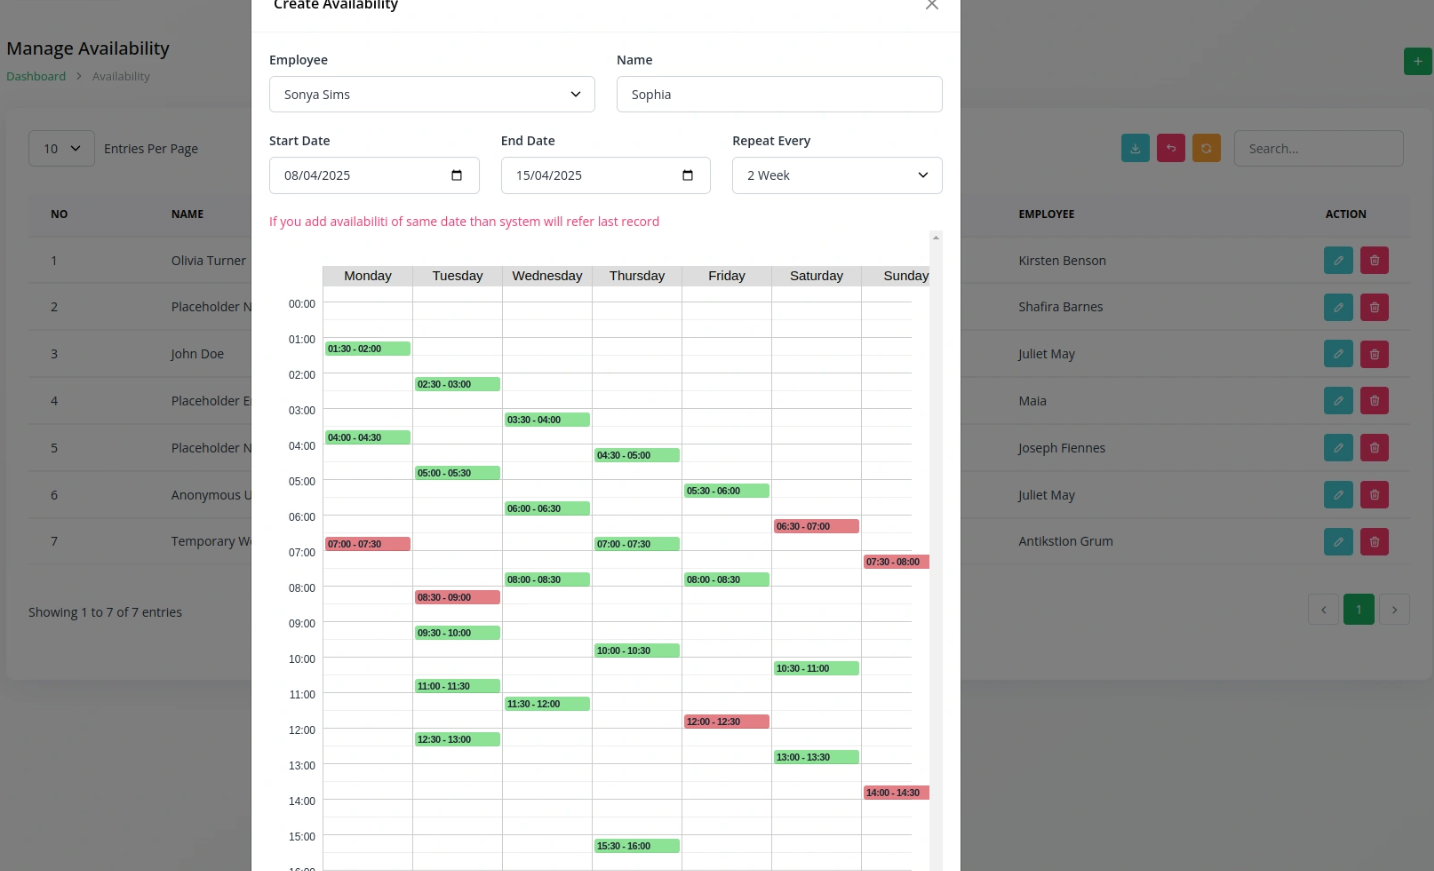
Task: Delete the Maia row
Action: (1374, 401)
